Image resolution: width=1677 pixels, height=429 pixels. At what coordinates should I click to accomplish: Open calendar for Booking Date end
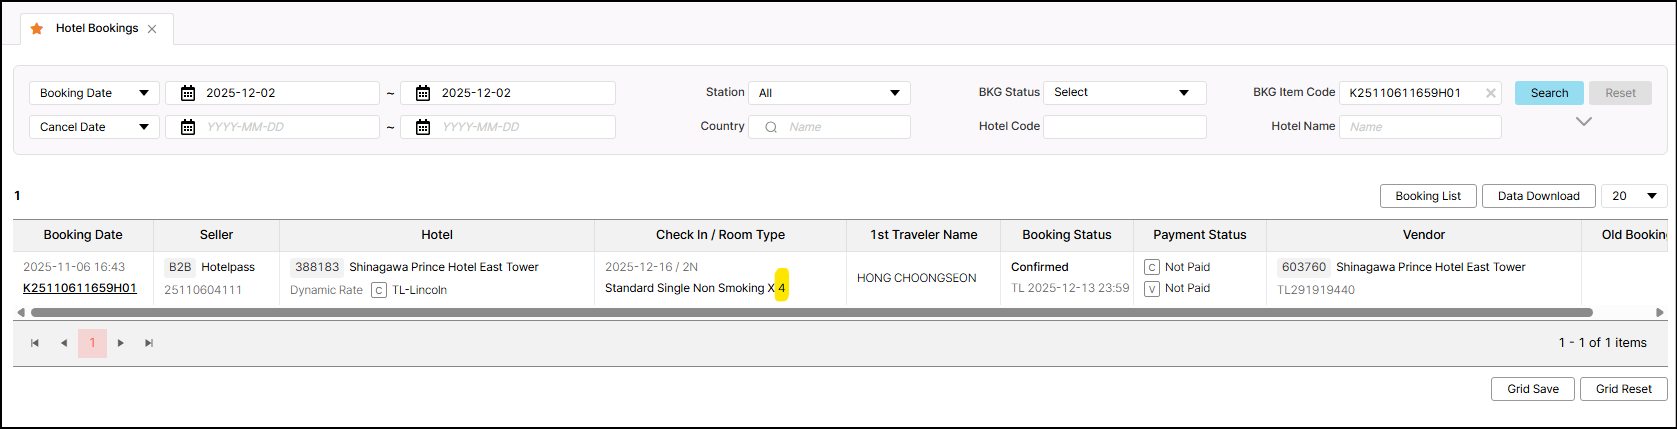[x=423, y=93]
